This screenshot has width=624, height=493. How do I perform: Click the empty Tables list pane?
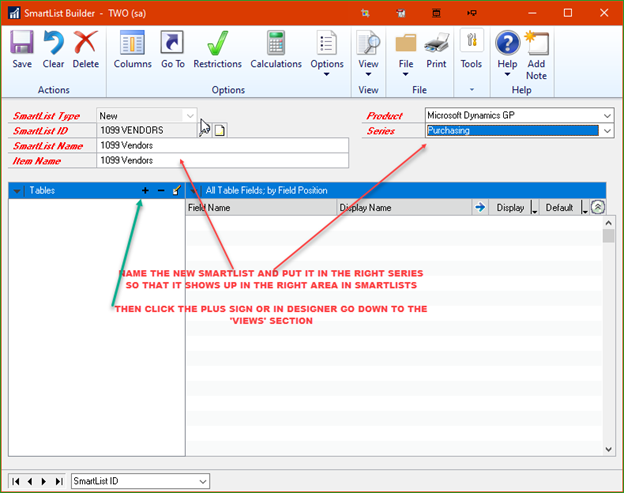tap(97, 327)
